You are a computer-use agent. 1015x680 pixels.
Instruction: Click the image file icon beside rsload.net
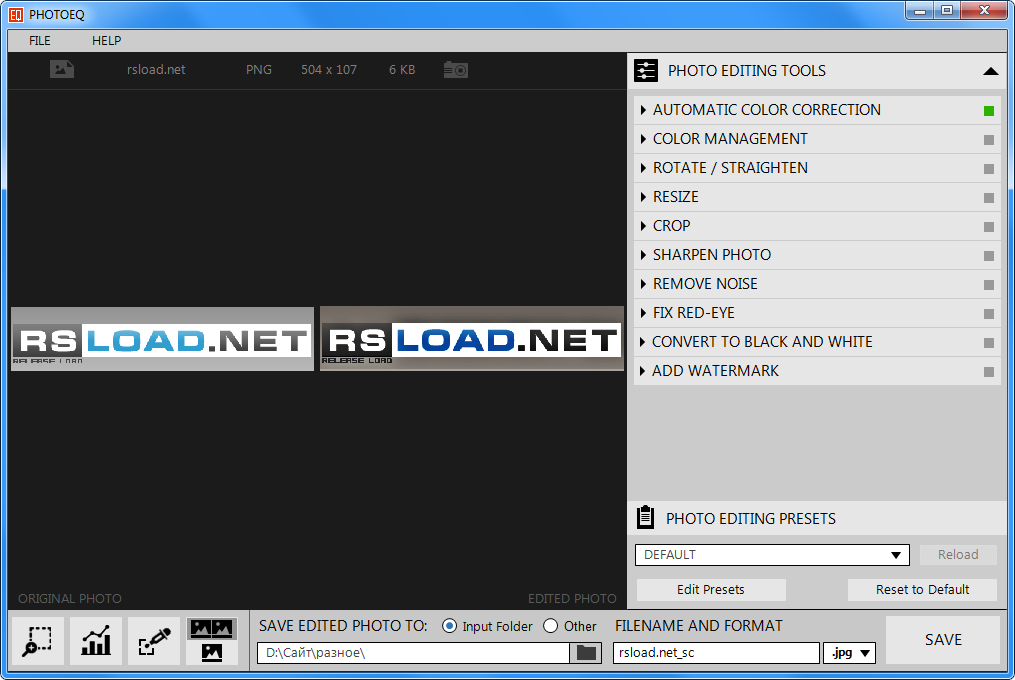point(62,69)
